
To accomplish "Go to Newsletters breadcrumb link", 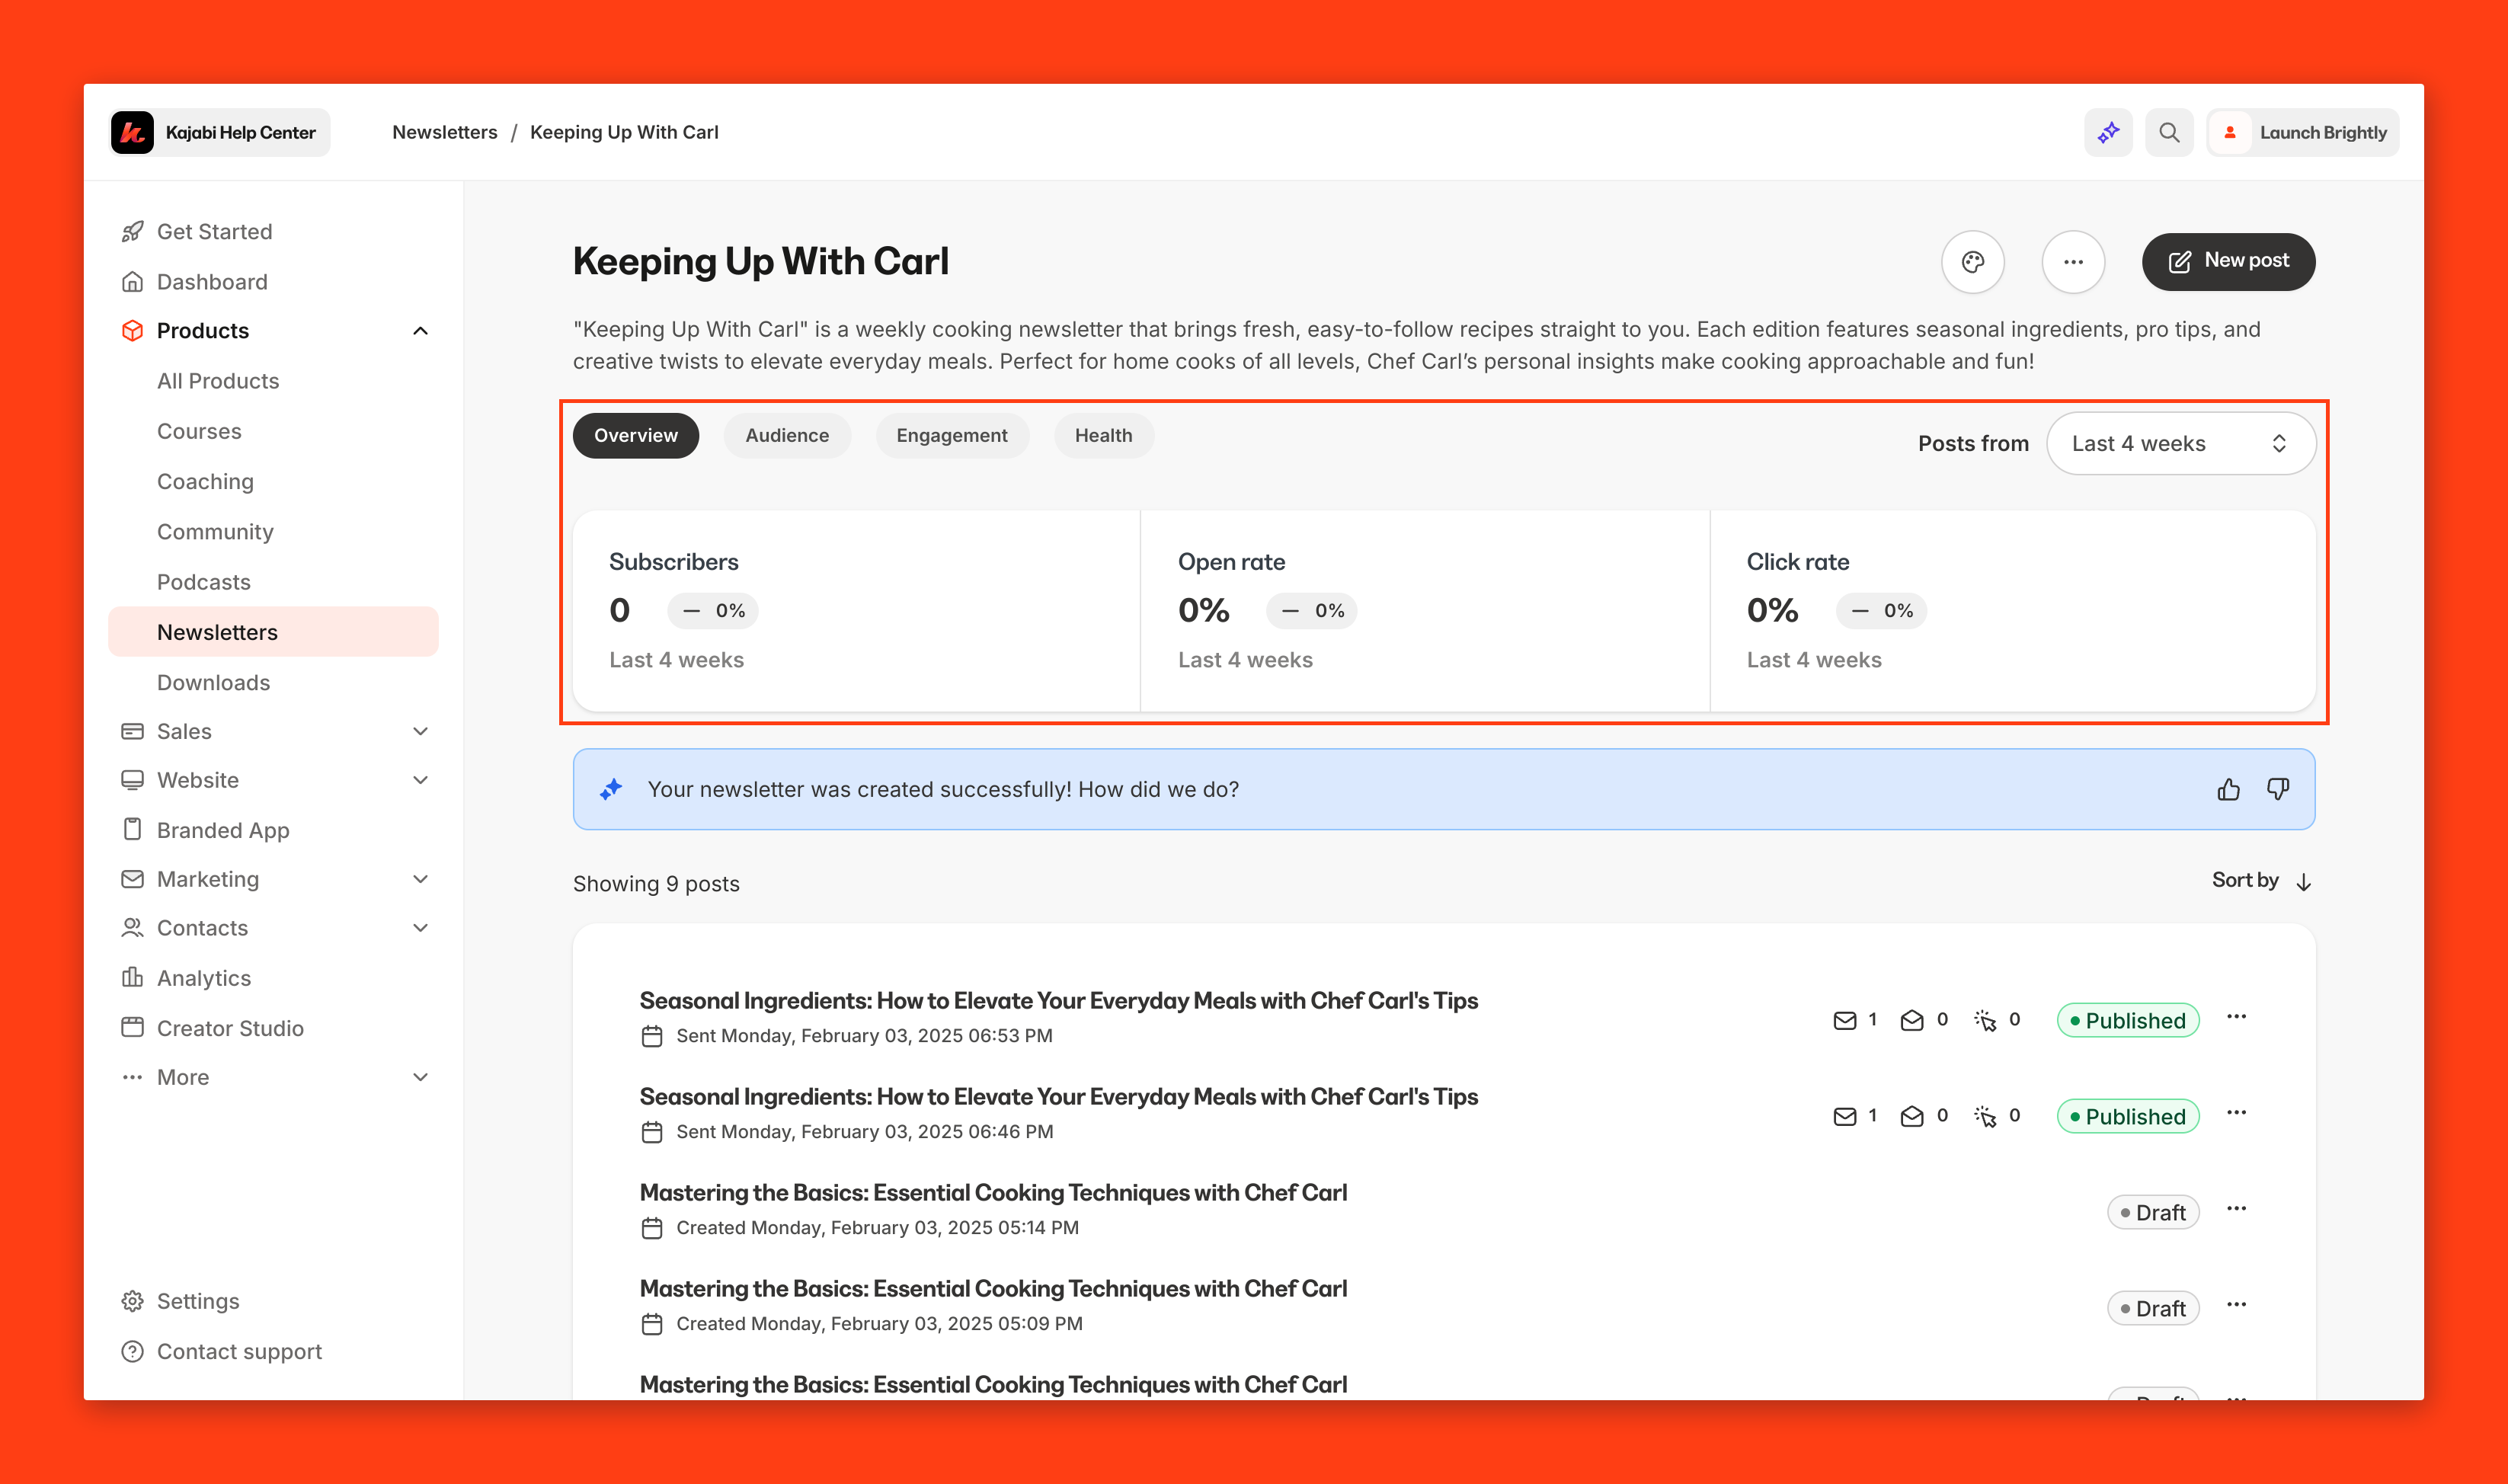I will tap(444, 132).
